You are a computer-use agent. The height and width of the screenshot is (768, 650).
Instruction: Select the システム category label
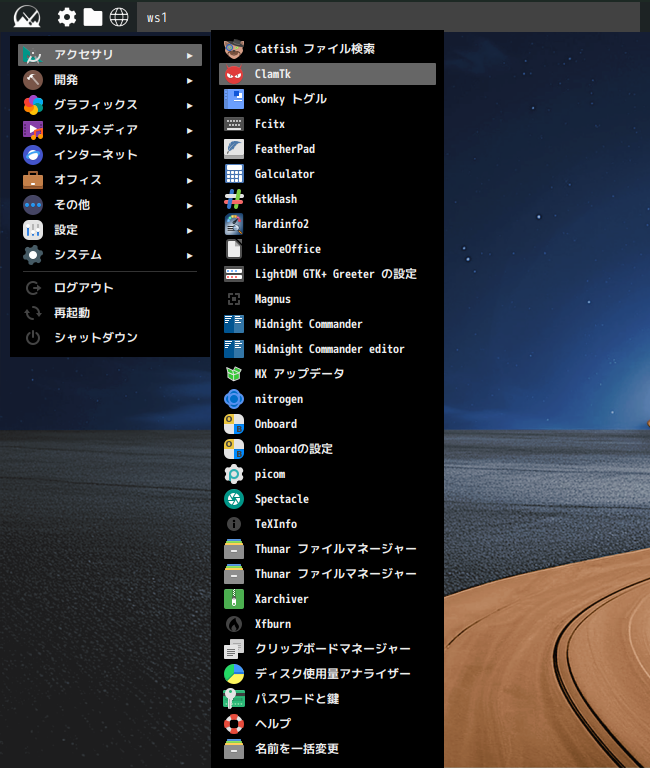(x=78, y=255)
